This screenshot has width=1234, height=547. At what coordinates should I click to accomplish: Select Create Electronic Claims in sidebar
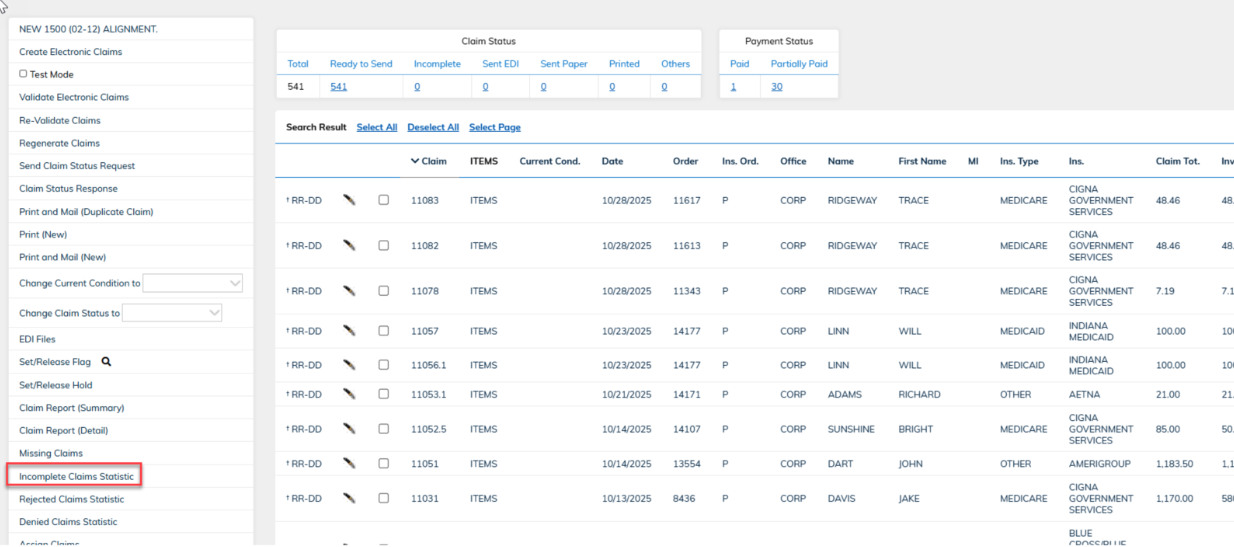(70, 52)
